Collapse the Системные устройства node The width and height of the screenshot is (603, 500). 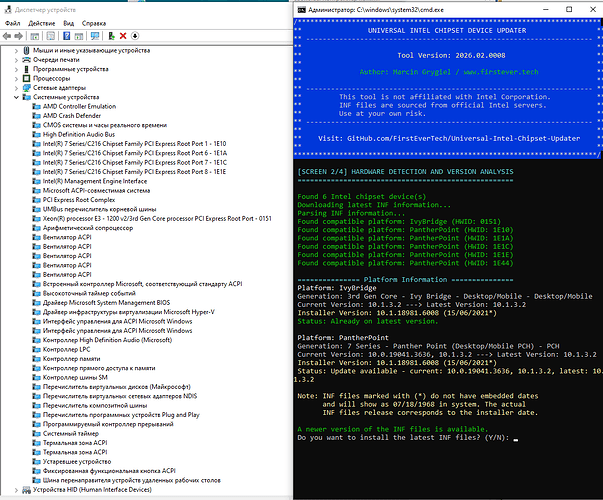[16, 97]
